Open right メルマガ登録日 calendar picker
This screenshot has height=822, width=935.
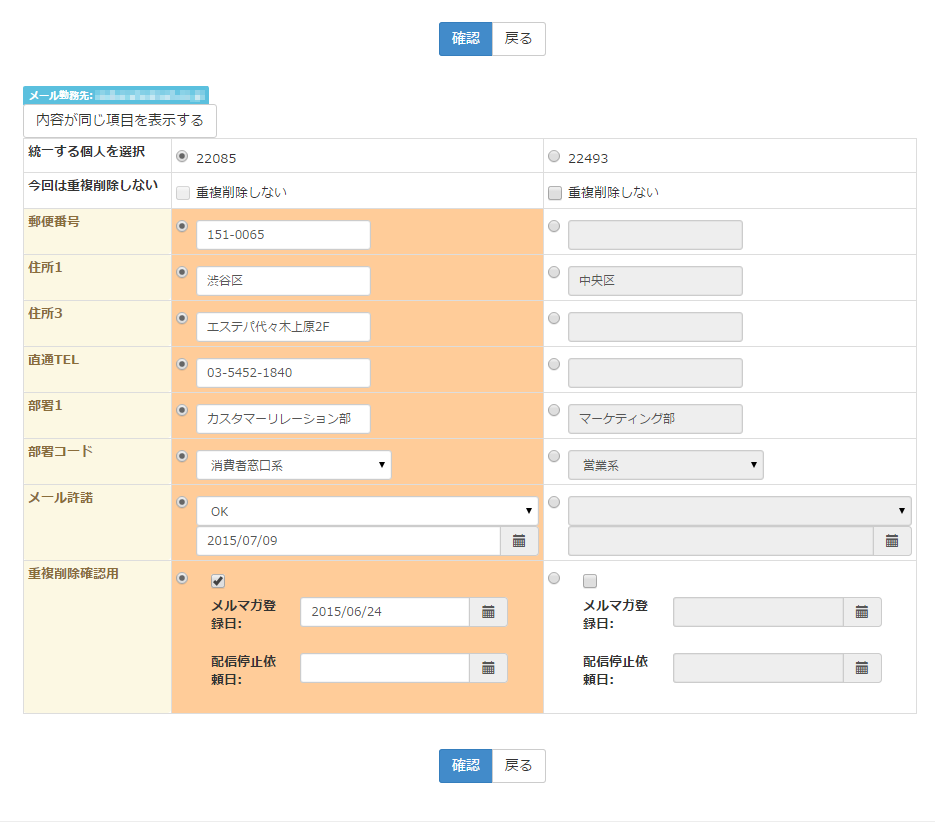tap(861, 612)
